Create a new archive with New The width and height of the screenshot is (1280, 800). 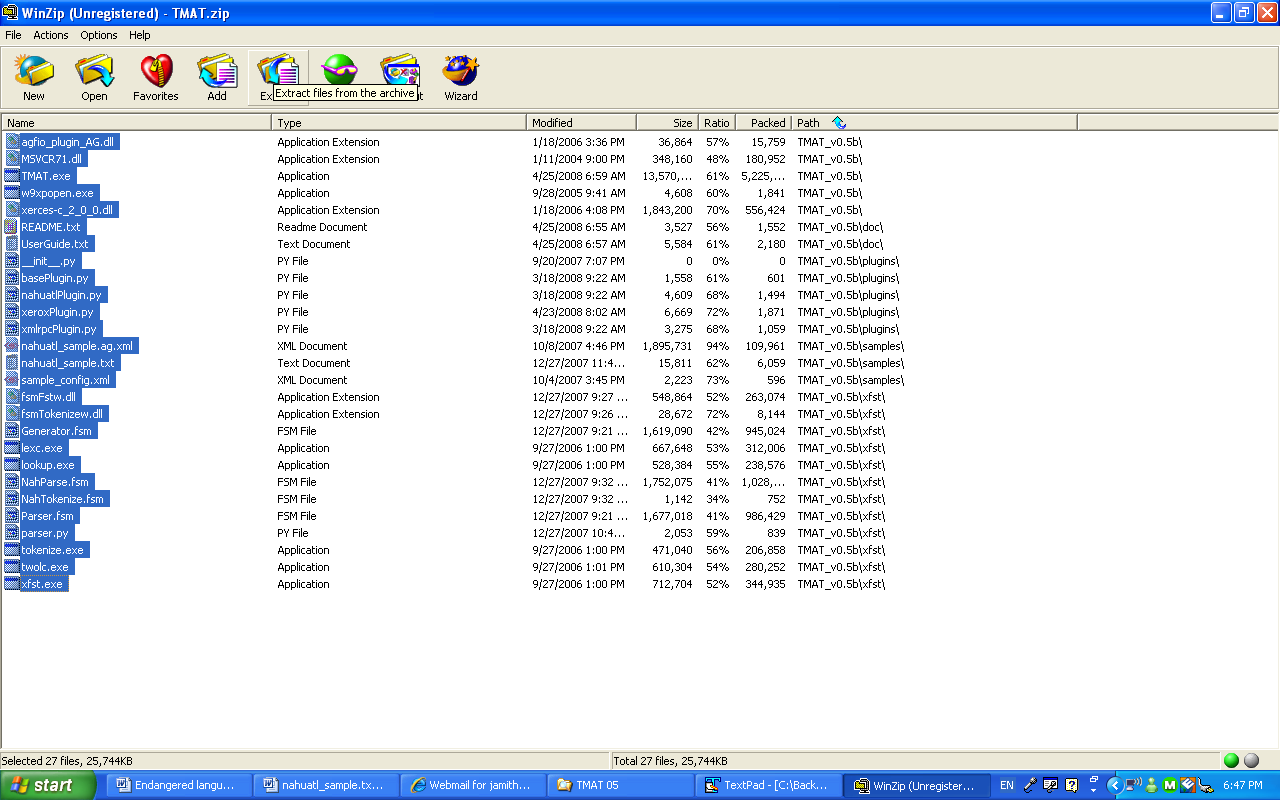click(34, 78)
